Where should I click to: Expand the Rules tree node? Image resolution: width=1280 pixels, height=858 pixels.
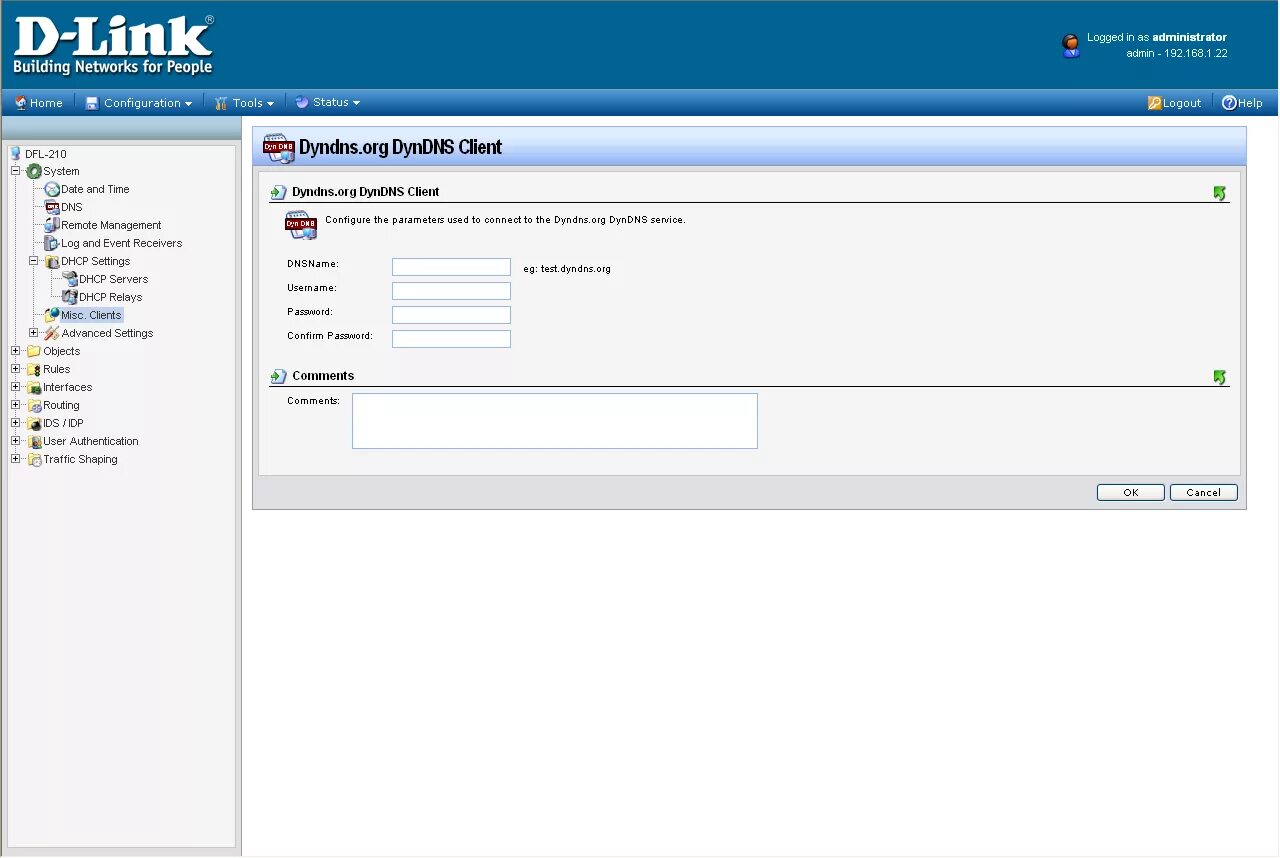(15, 369)
